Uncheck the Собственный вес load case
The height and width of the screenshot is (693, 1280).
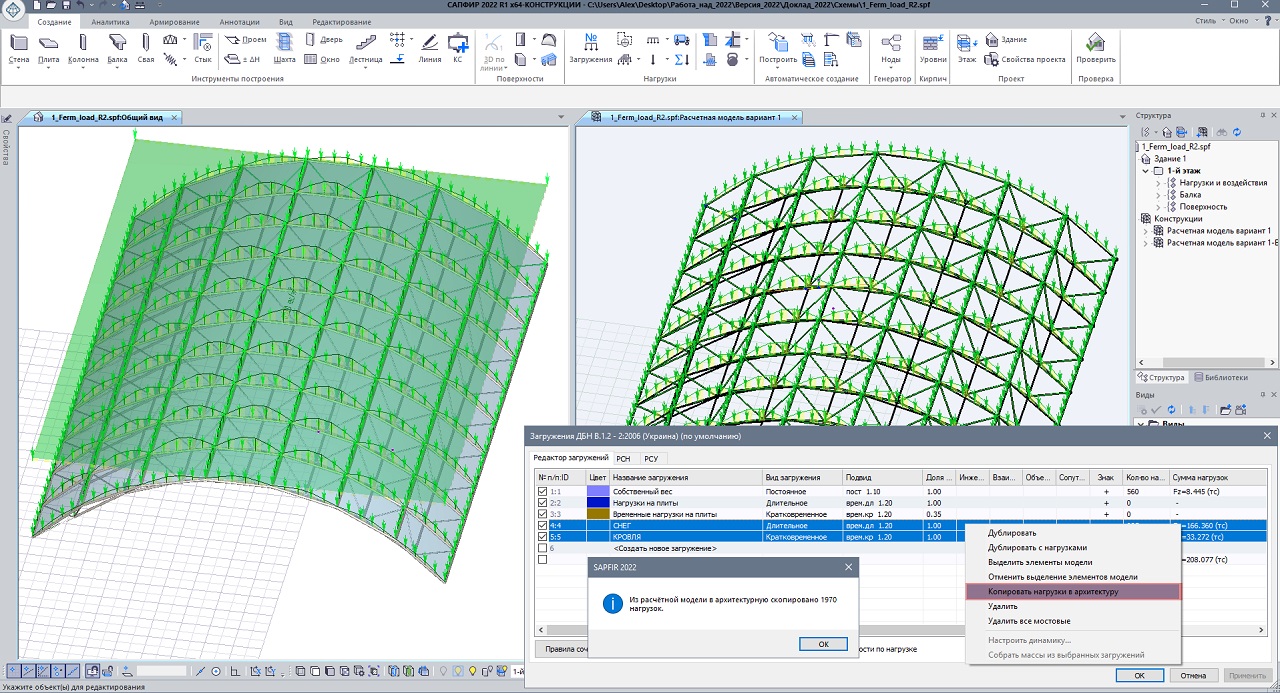tap(543, 492)
